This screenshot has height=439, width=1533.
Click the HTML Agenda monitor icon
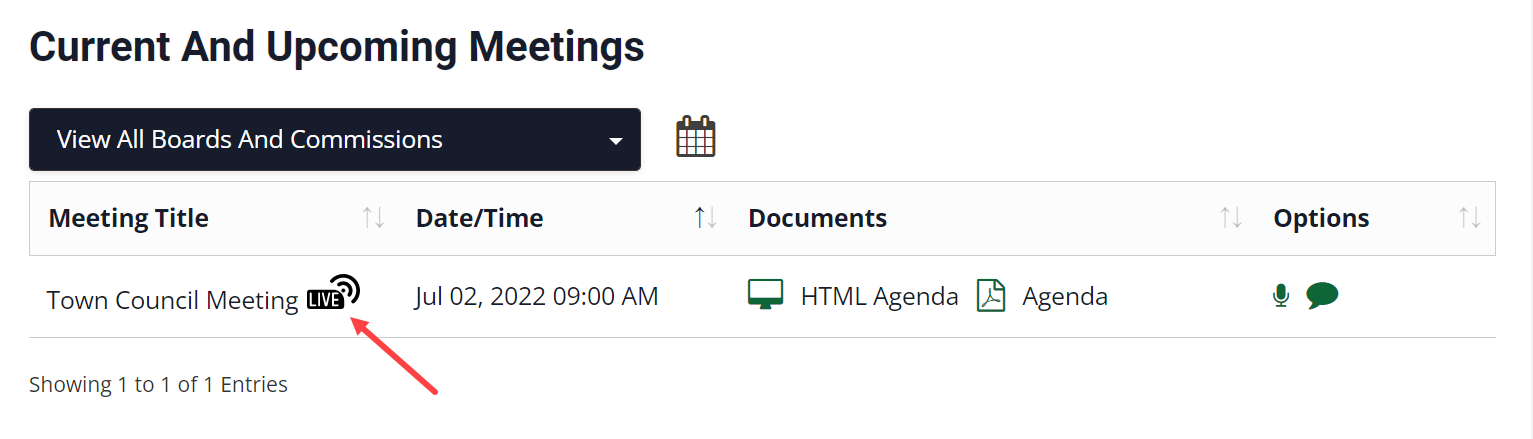pos(766,295)
